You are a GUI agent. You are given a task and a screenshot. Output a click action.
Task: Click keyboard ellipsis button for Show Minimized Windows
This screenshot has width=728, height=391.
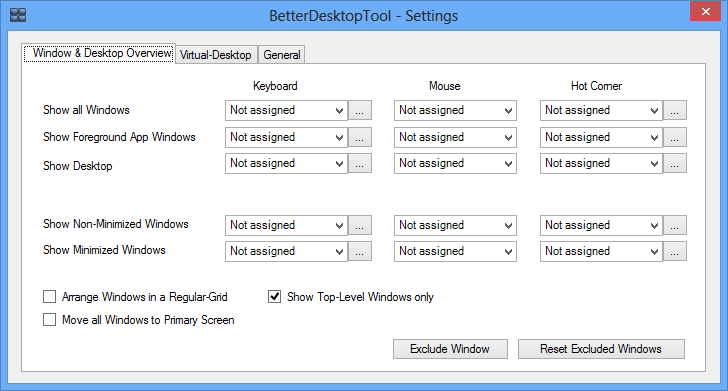coord(360,251)
